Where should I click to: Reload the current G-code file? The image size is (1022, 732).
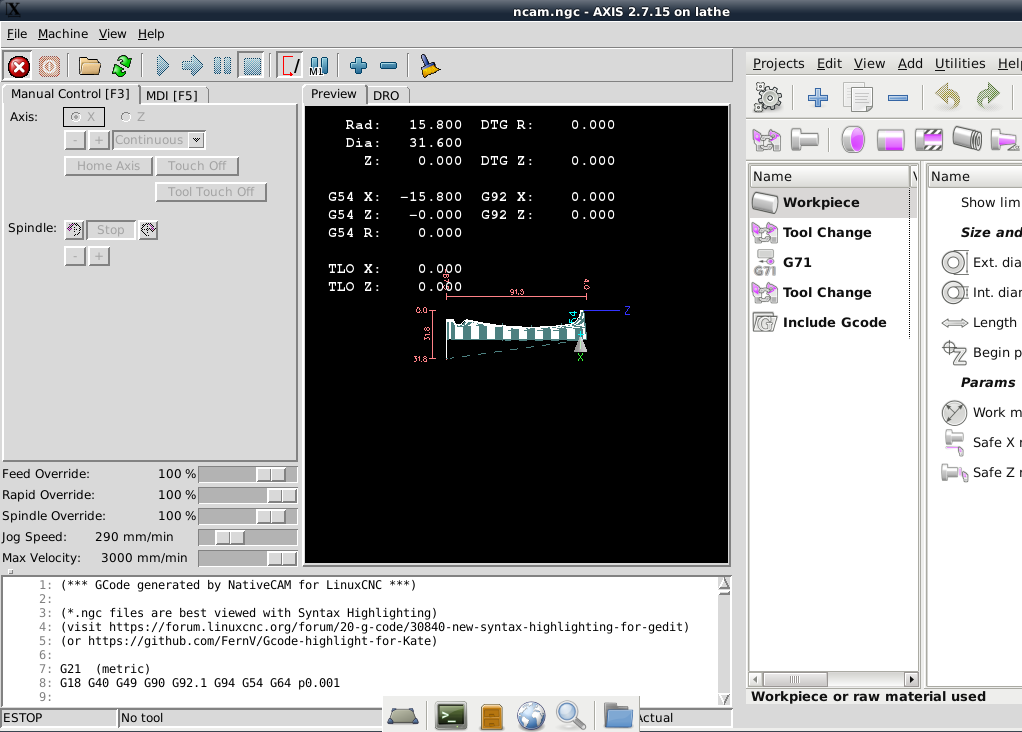coord(122,67)
